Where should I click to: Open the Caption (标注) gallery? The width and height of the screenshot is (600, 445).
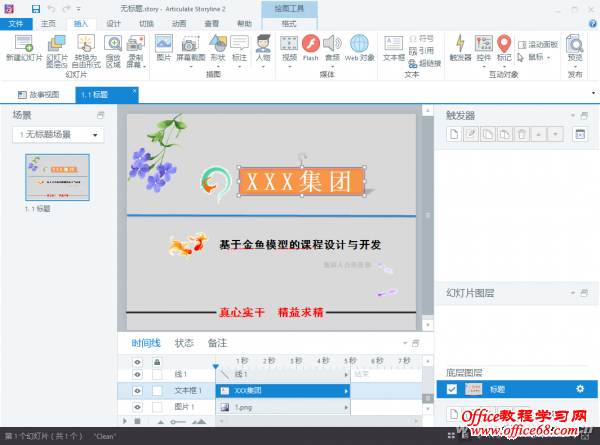(240, 51)
